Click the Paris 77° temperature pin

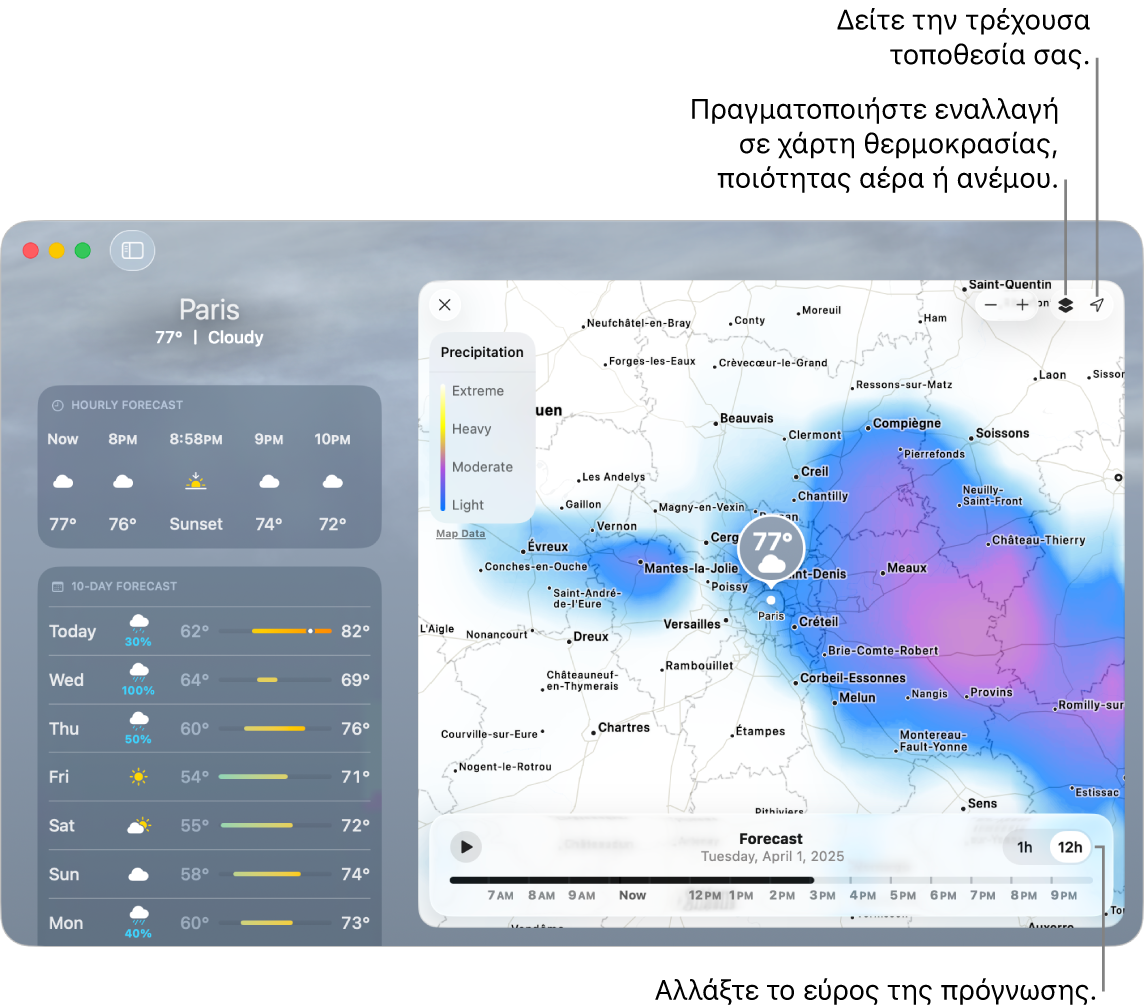pos(771,550)
